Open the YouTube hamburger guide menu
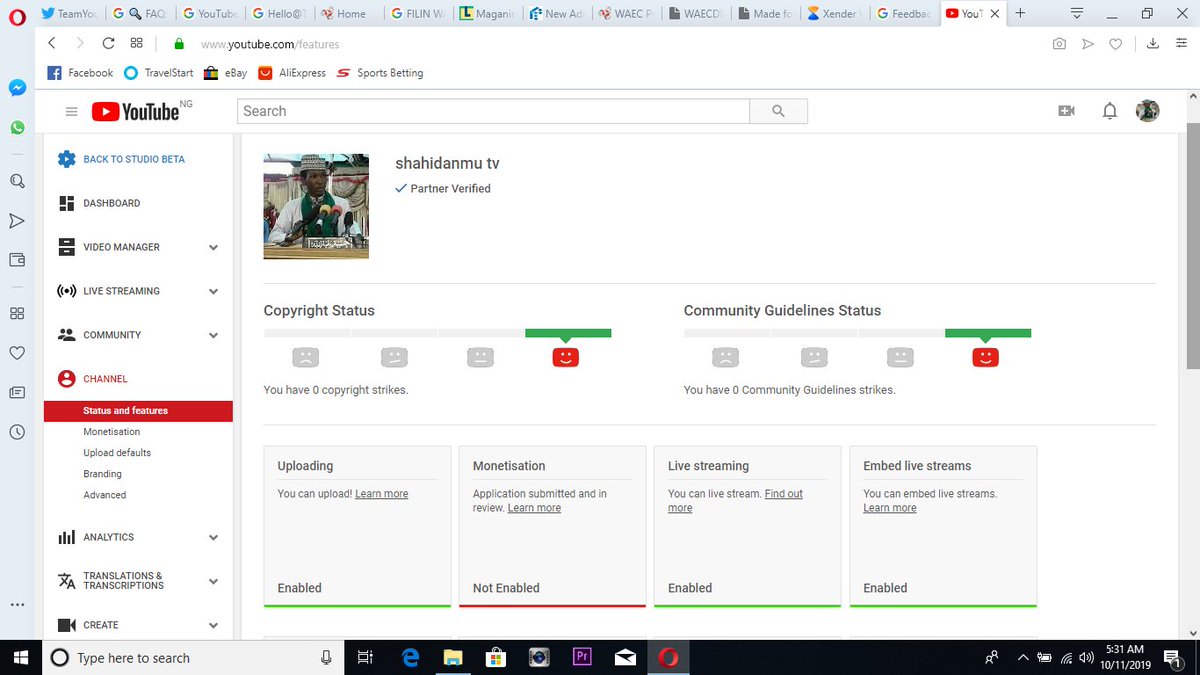The width and height of the screenshot is (1200, 675). point(71,112)
